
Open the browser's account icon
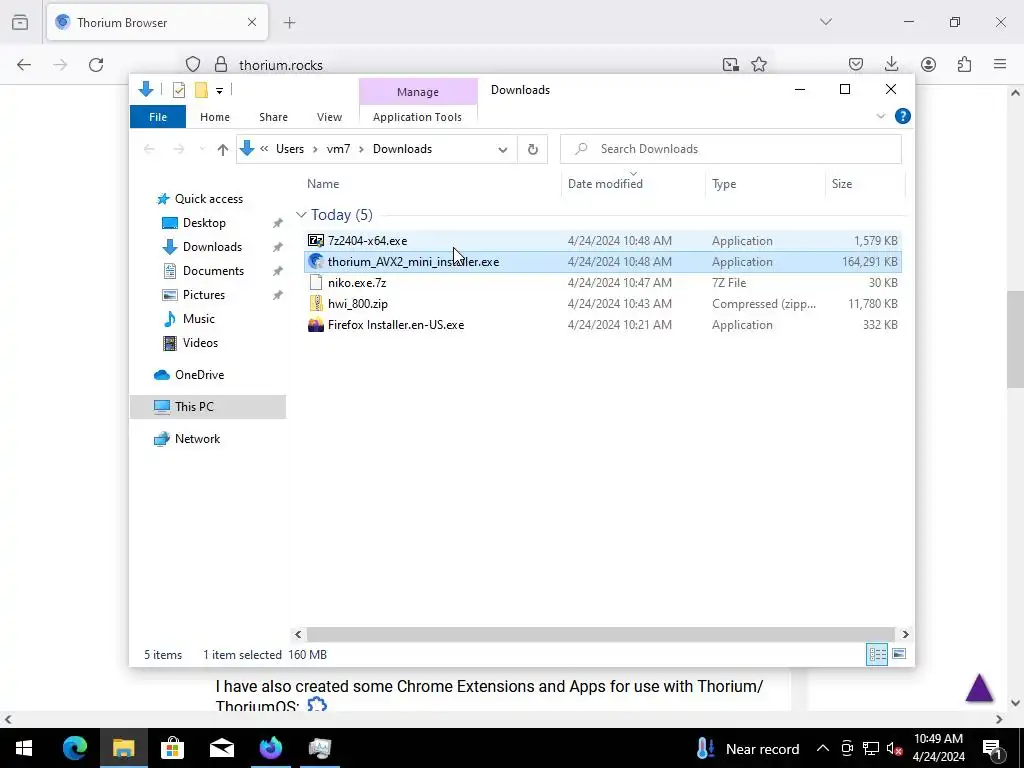pyautogui.click(x=928, y=64)
